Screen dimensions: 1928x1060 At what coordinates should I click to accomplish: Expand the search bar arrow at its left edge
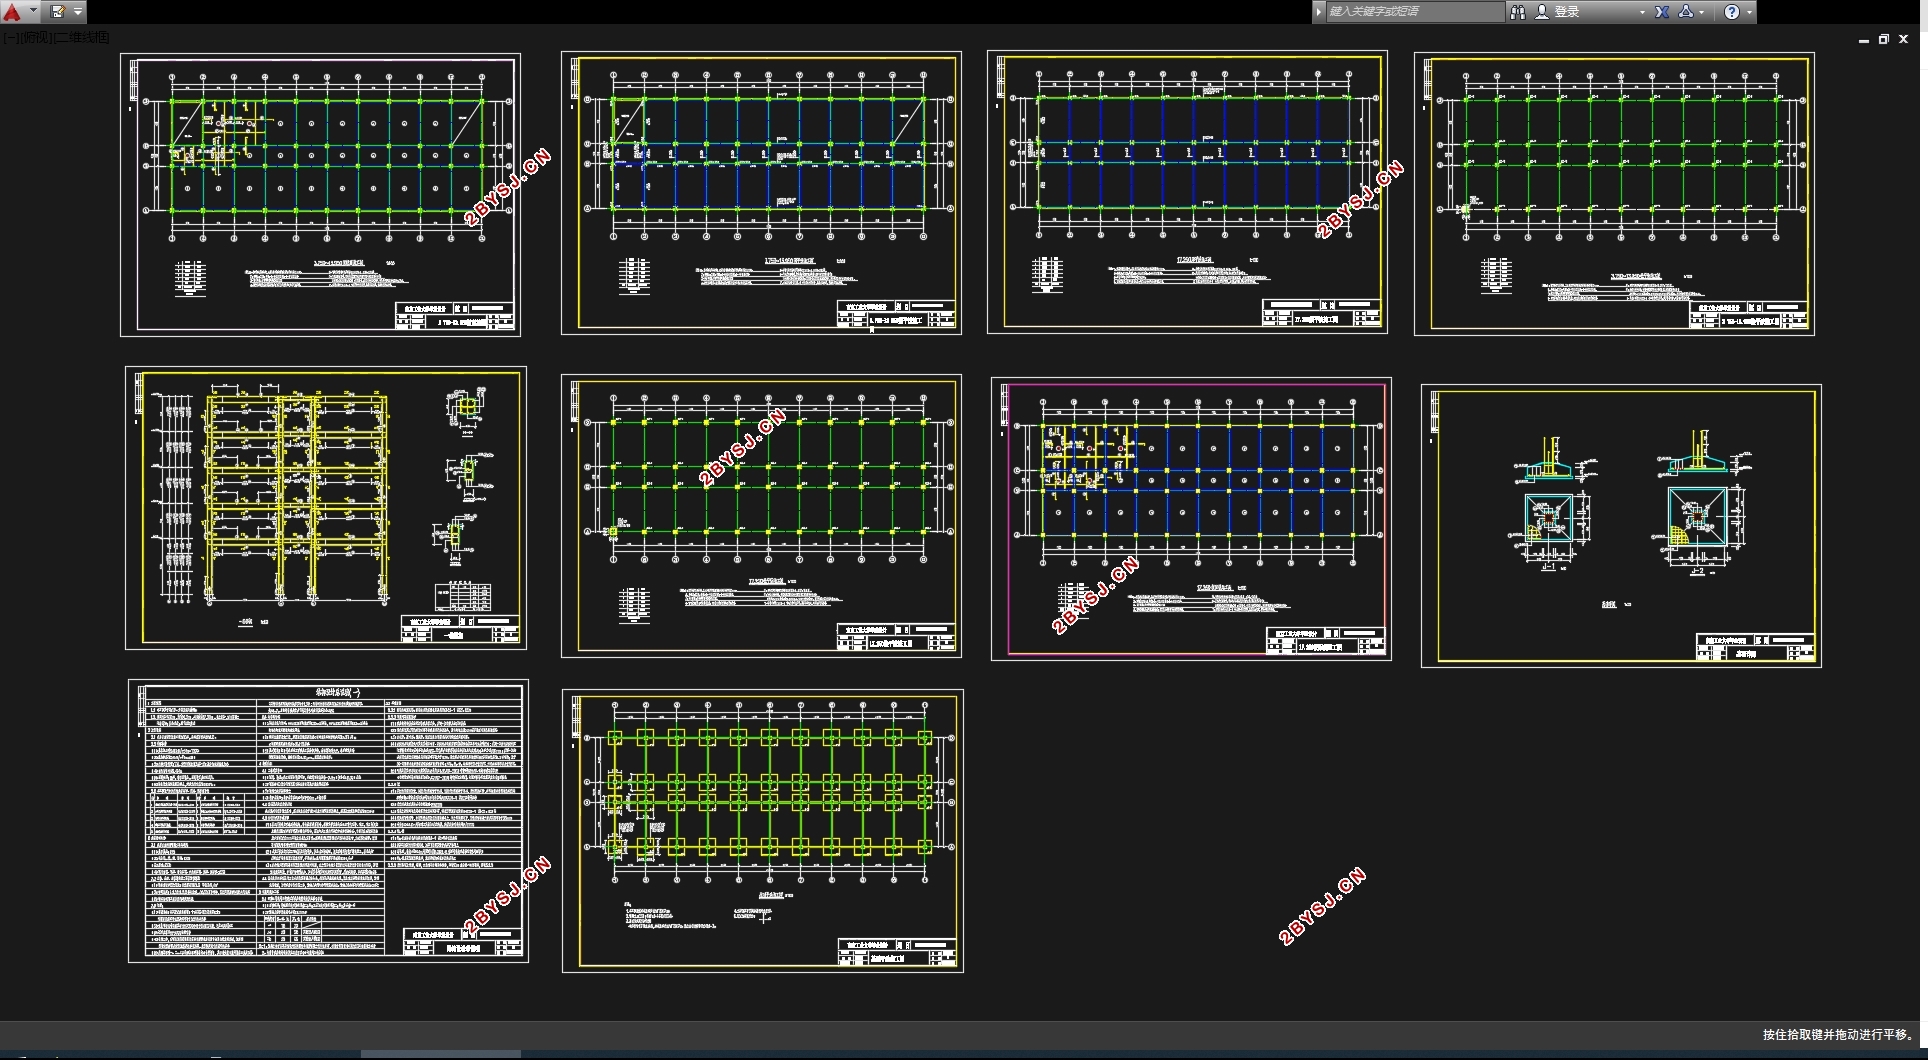pos(1319,12)
